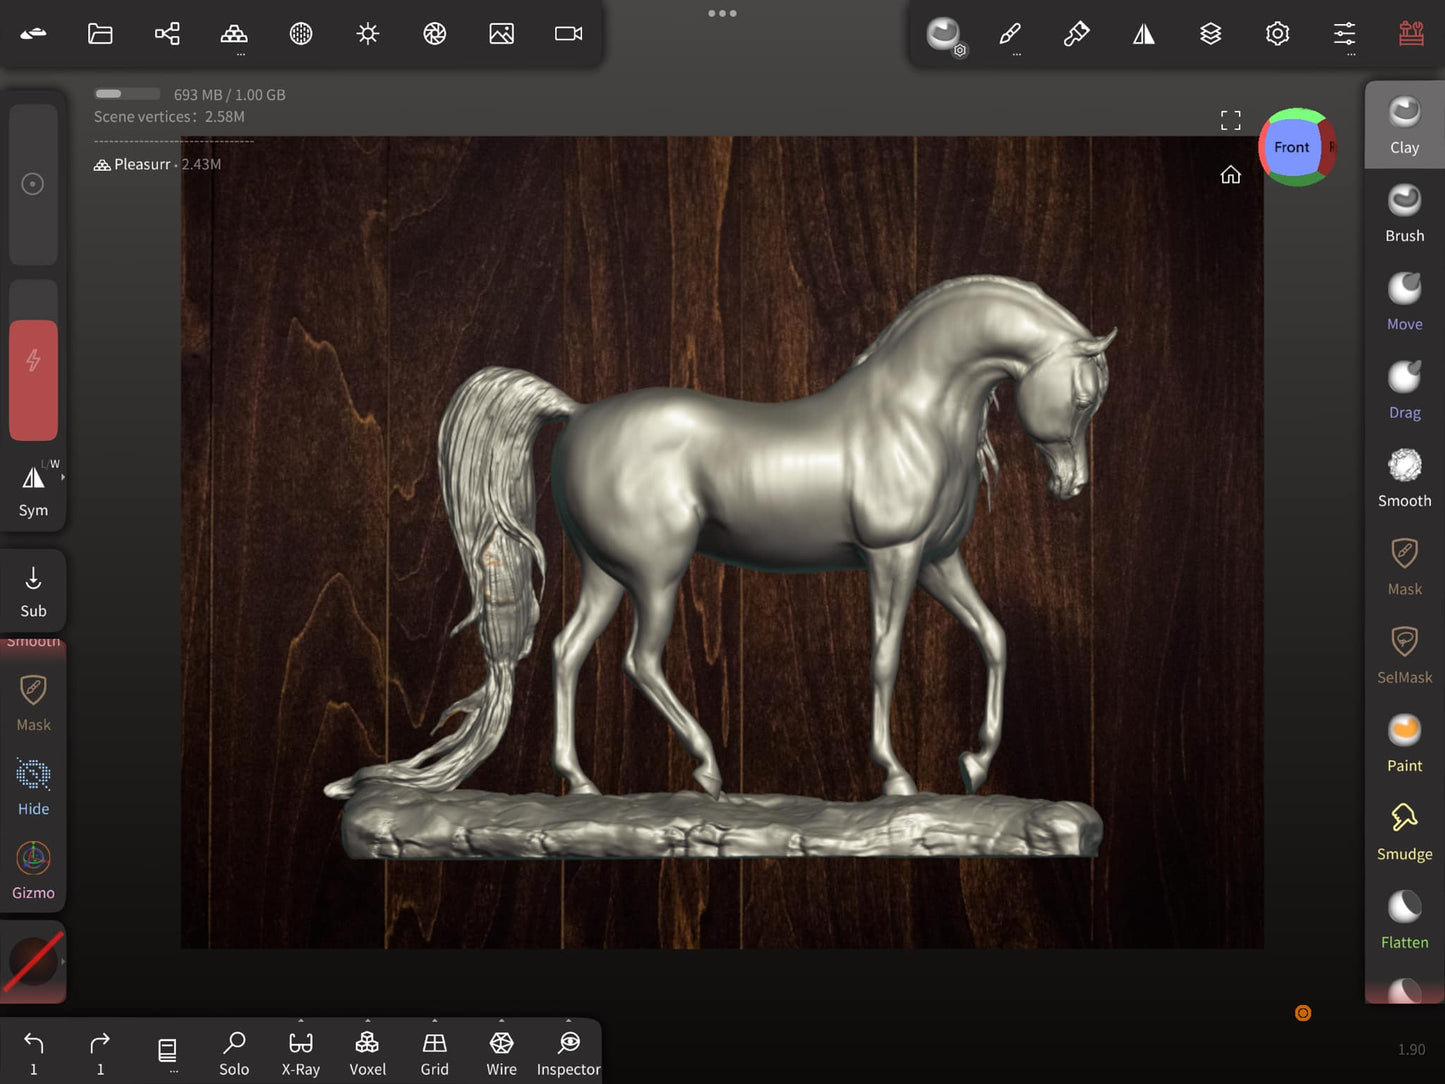Toggle the Mask shortcut on left panel

coord(33,702)
